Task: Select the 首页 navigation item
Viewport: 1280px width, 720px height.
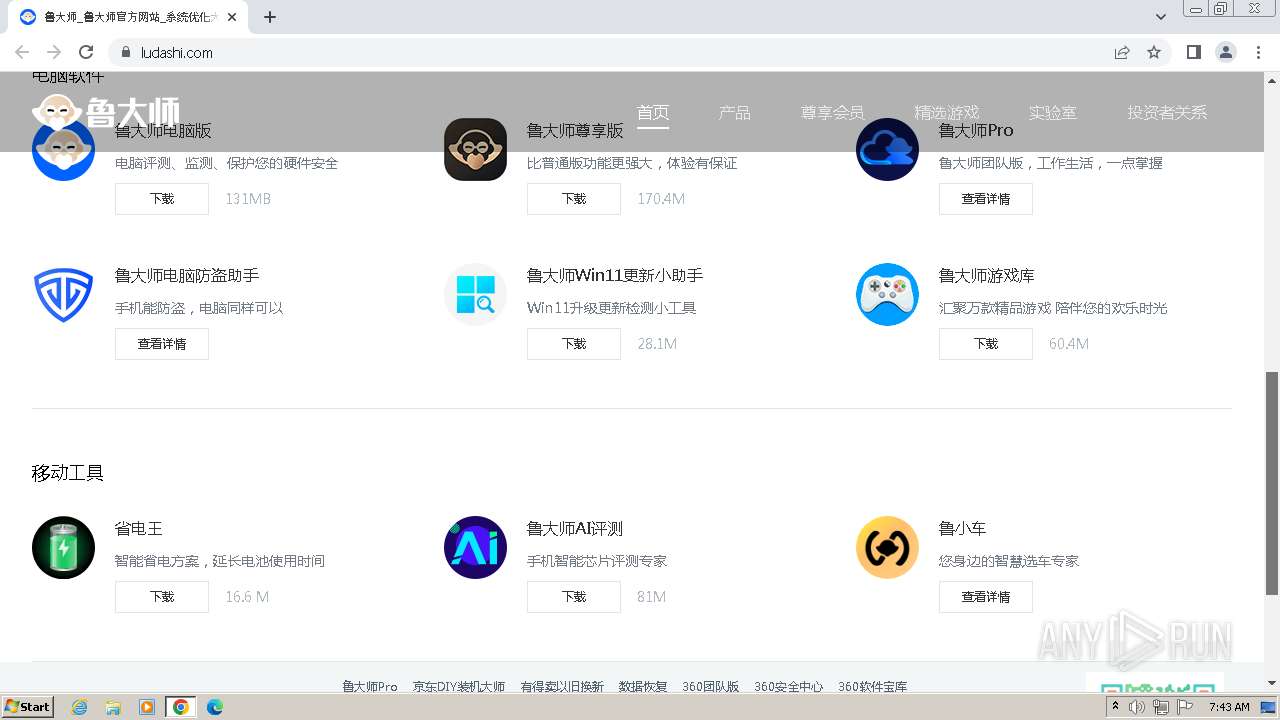Action: click(653, 112)
